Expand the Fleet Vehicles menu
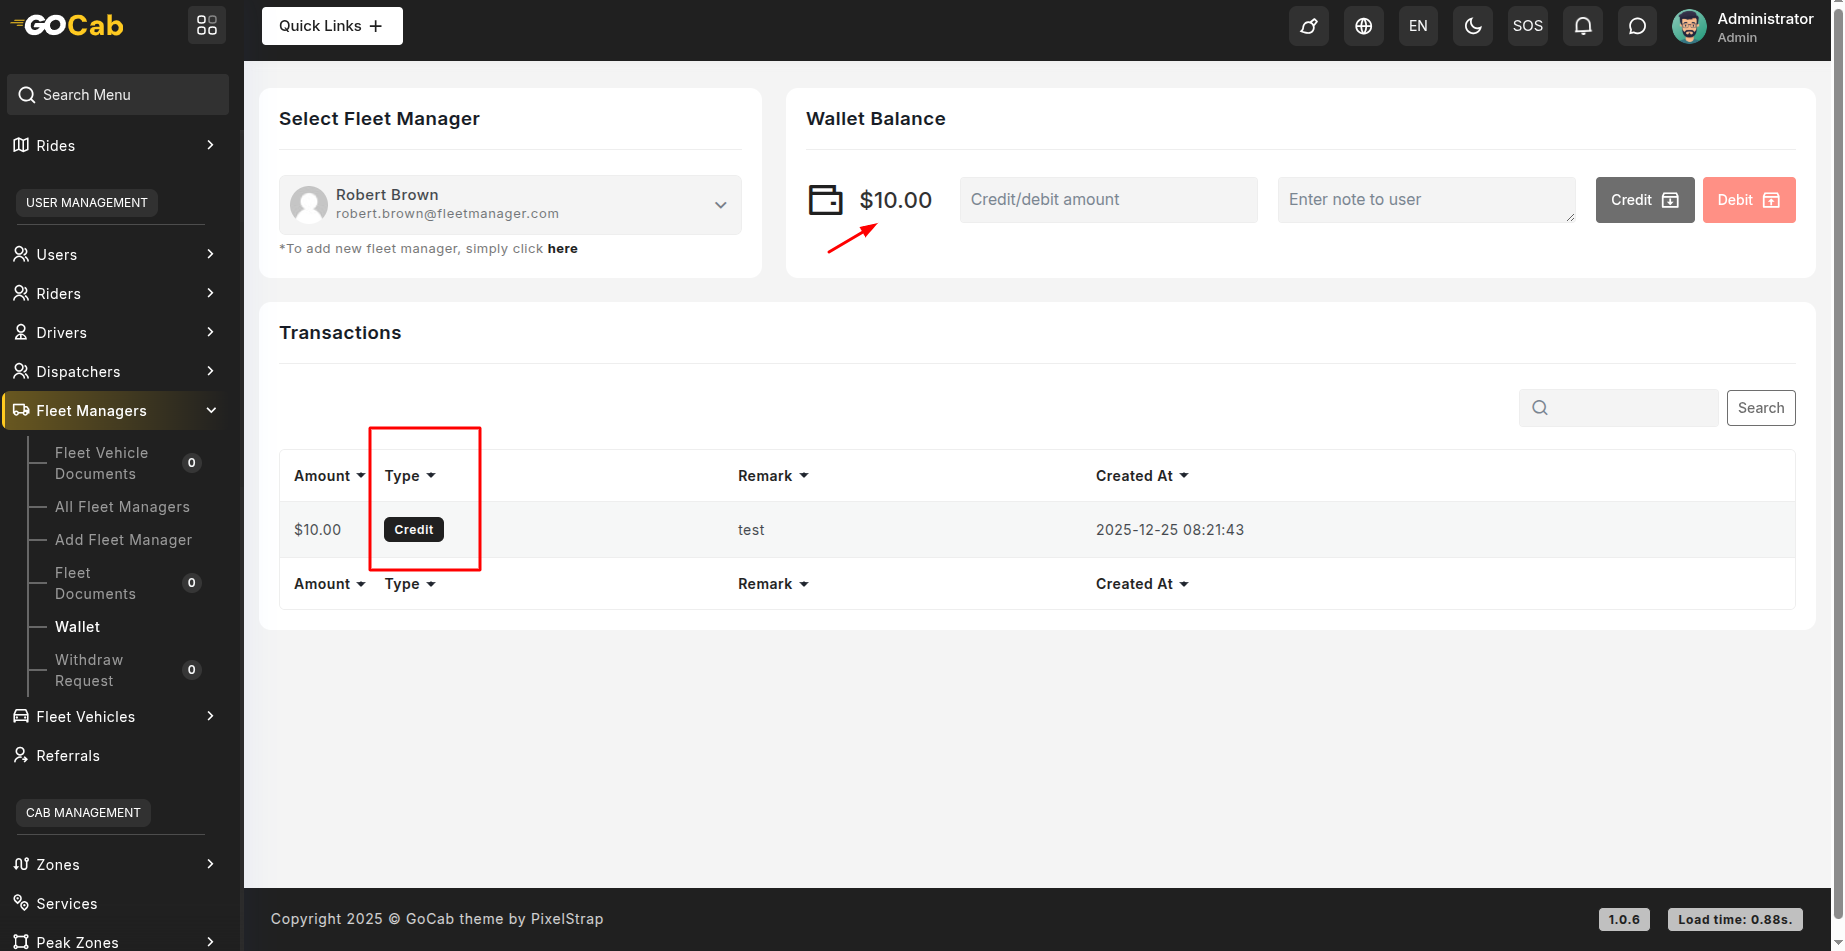Viewport: 1845px width, 951px height. pos(115,717)
